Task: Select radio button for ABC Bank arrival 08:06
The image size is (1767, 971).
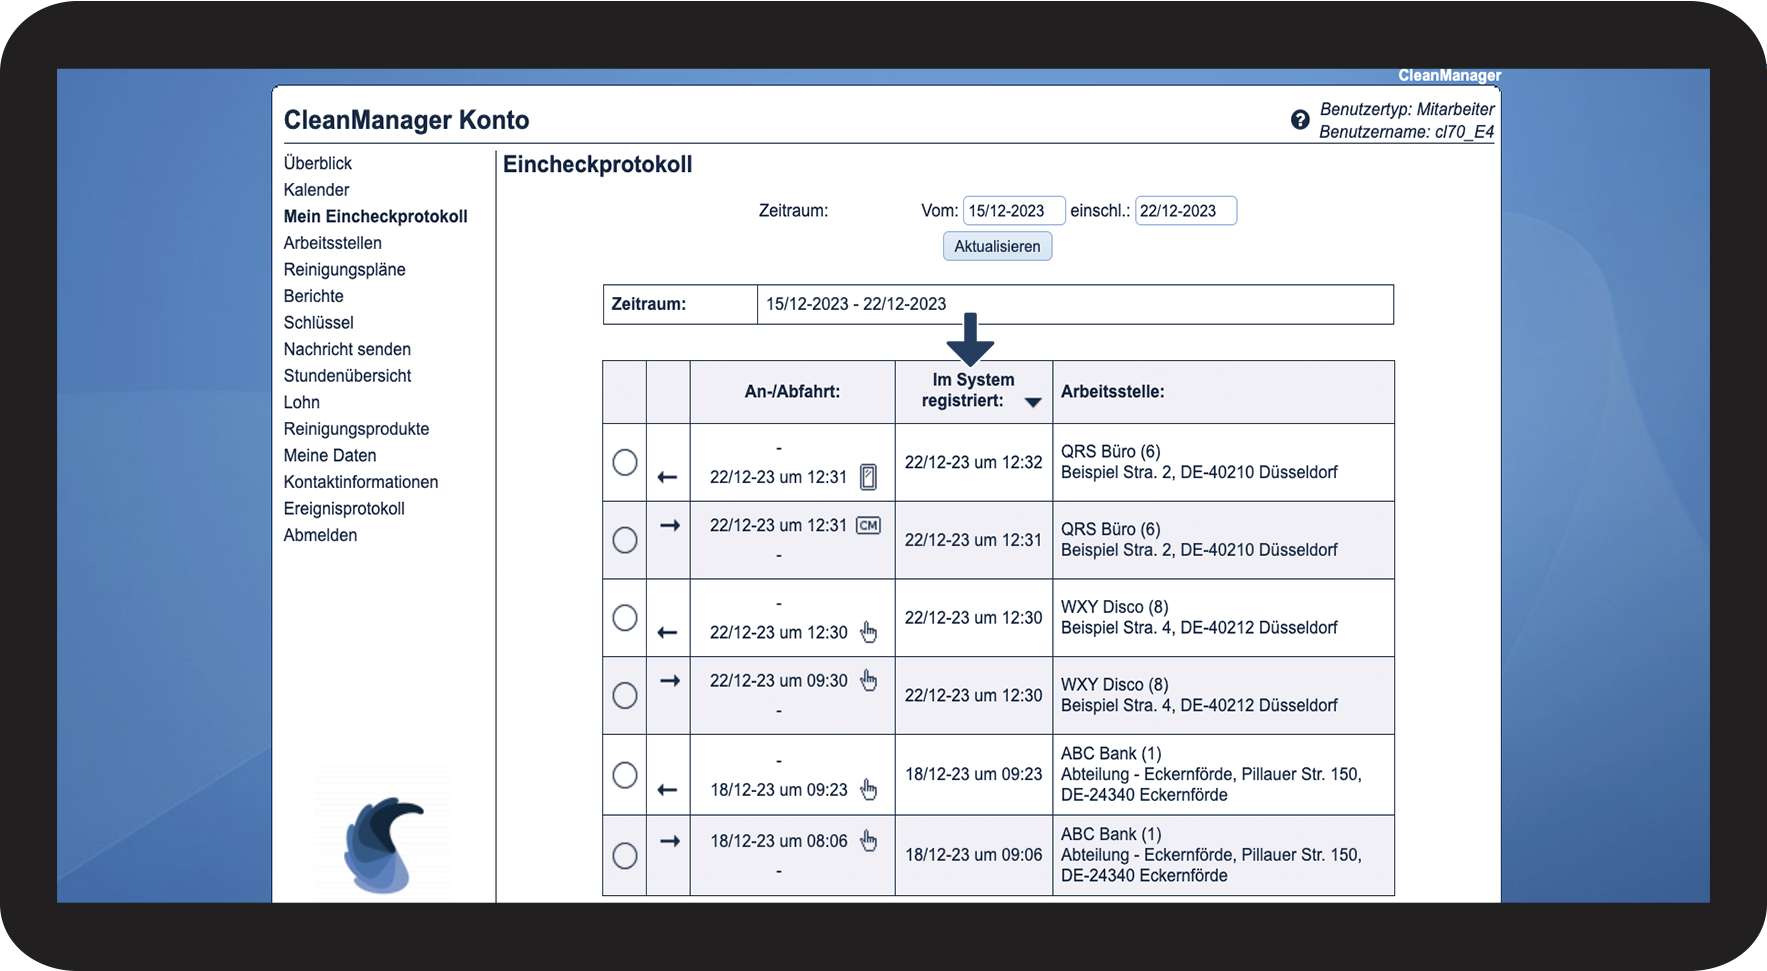Action: 625,855
